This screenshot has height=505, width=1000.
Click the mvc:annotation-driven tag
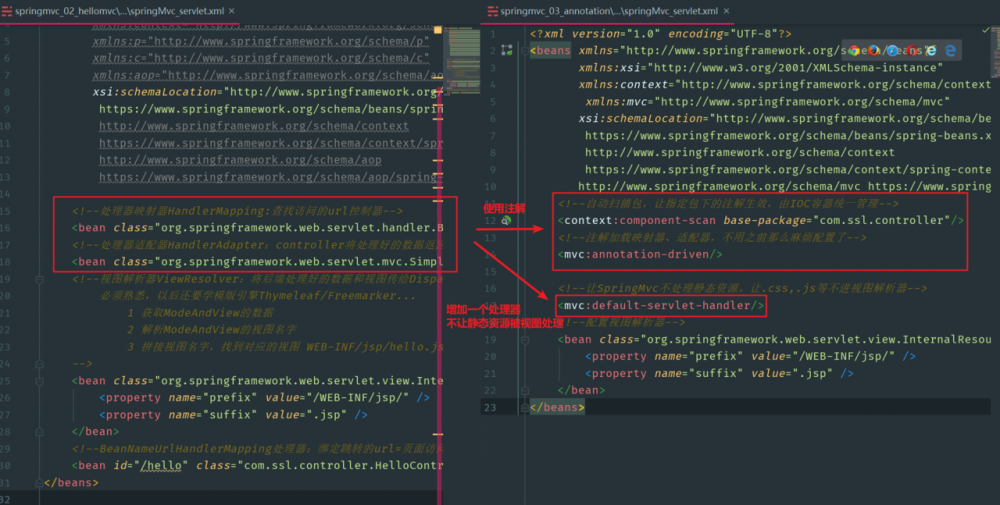(640, 254)
